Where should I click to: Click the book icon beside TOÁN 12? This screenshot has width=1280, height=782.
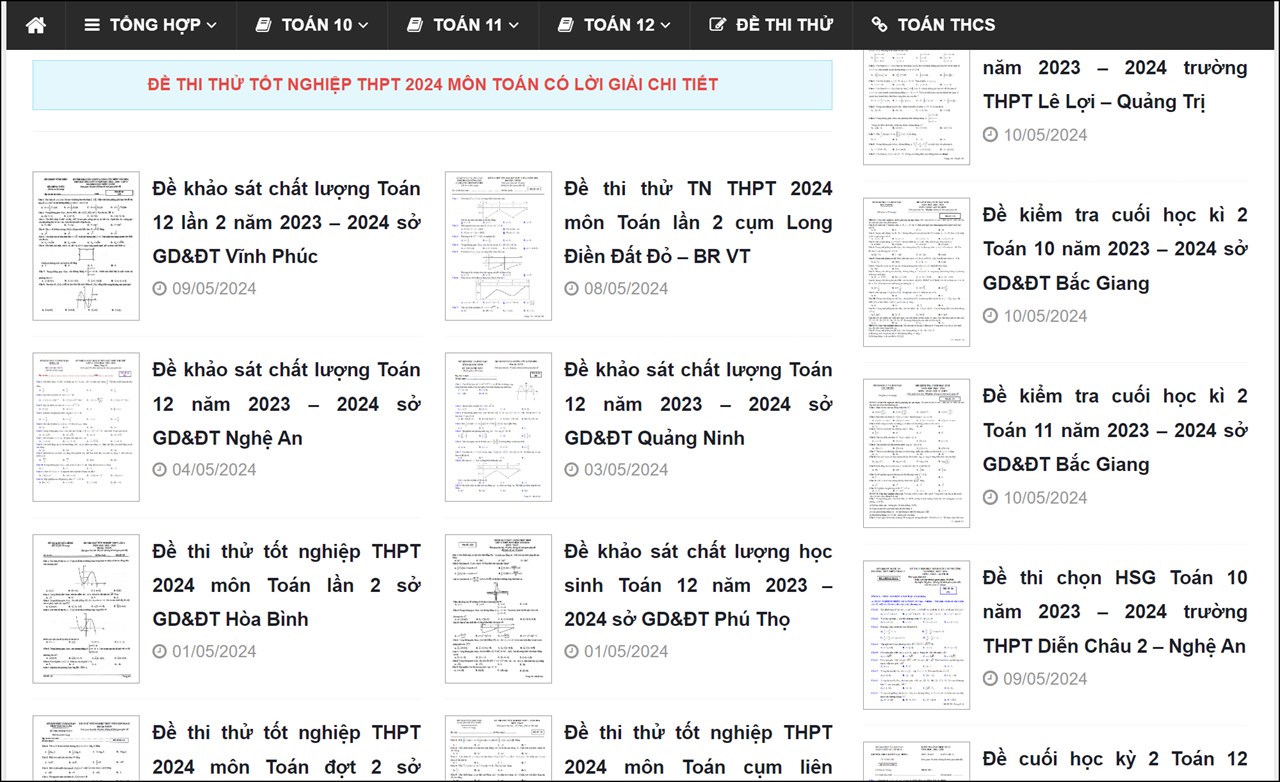[x=566, y=25]
